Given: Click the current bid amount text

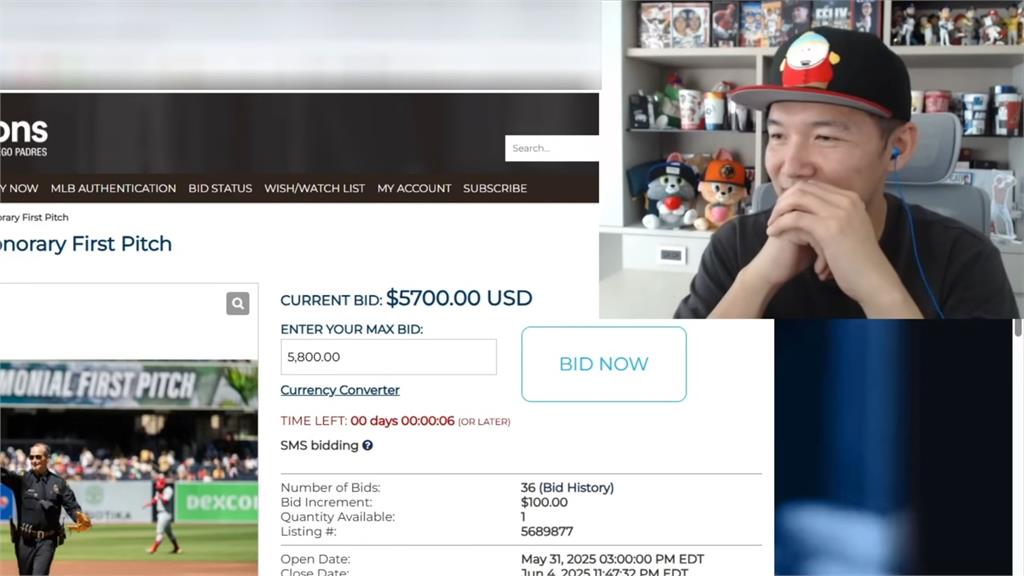Looking at the screenshot, I should click(459, 298).
